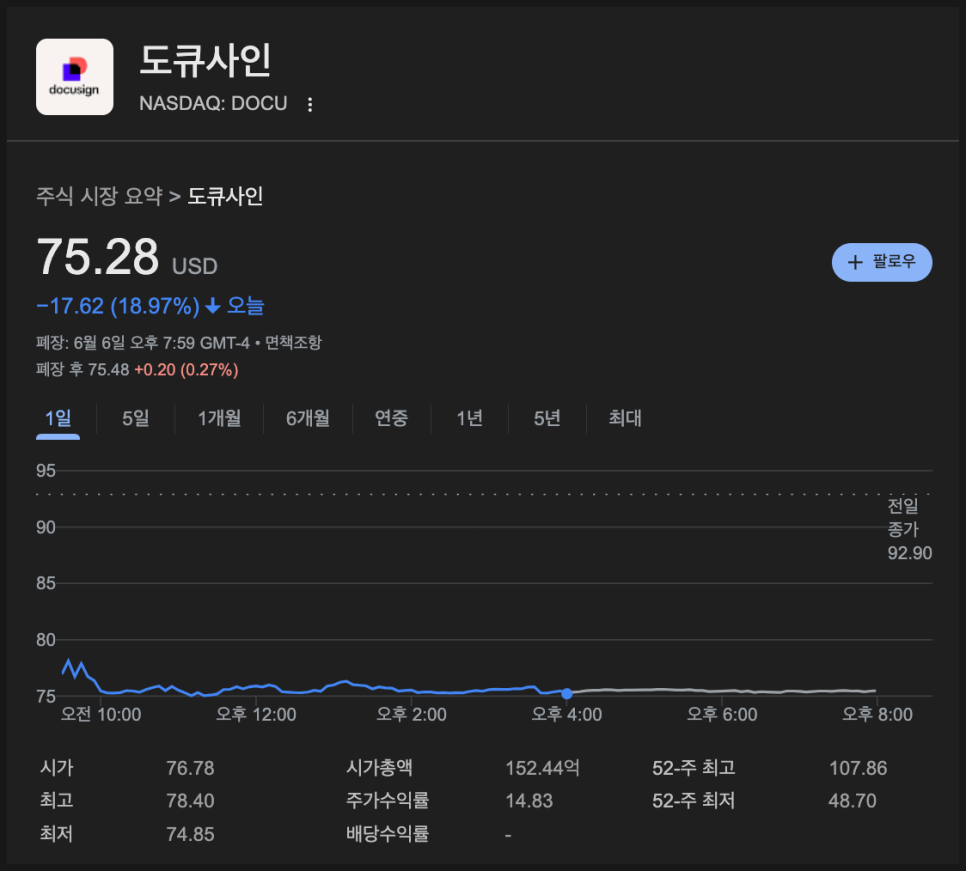Switch to the 5일 range tab
The height and width of the screenshot is (871, 966).
click(x=136, y=419)
